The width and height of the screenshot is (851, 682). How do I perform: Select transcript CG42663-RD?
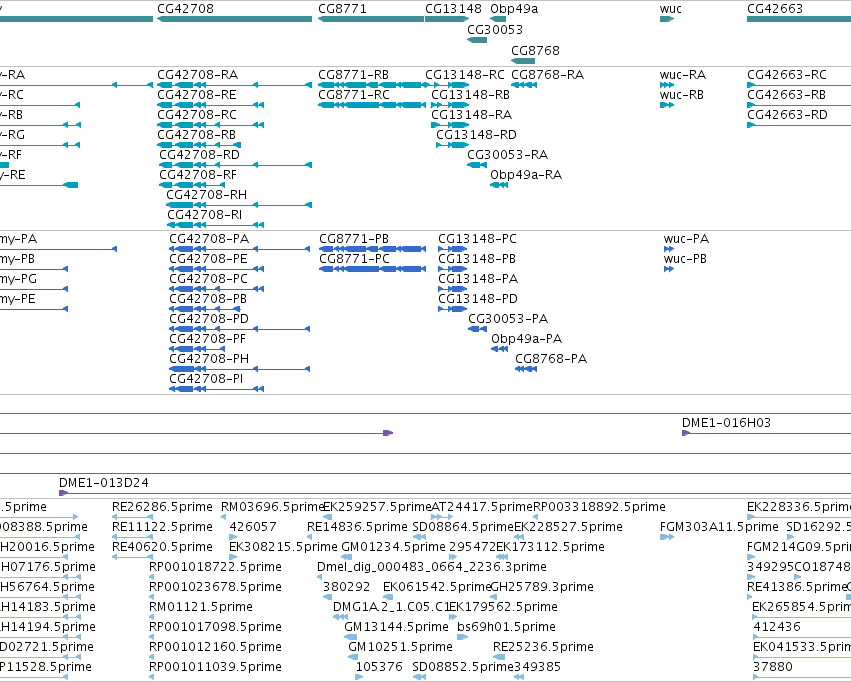(x=788, y=114)
